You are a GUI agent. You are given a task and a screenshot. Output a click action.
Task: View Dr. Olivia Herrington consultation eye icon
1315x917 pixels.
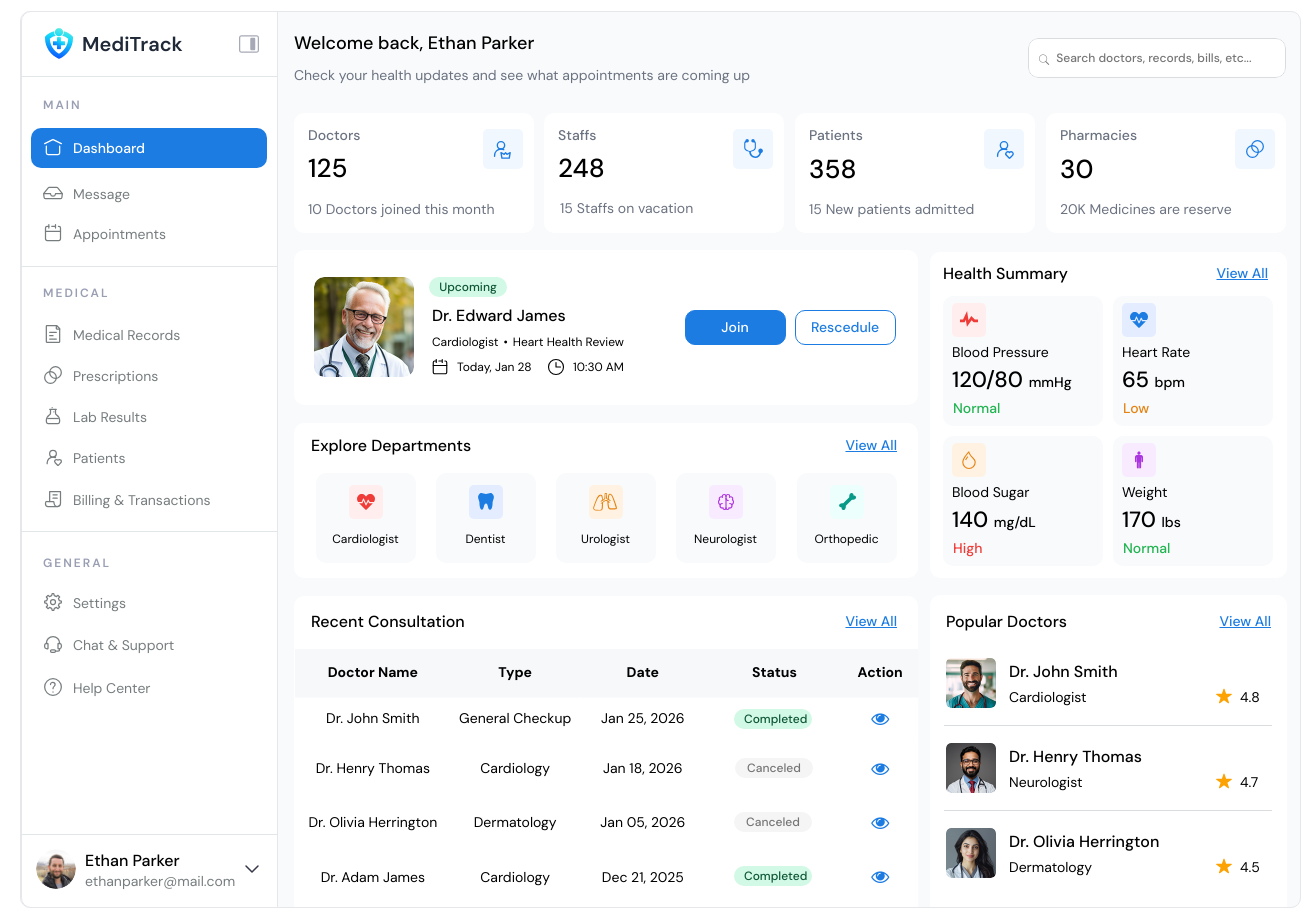[x=880, y=823]
